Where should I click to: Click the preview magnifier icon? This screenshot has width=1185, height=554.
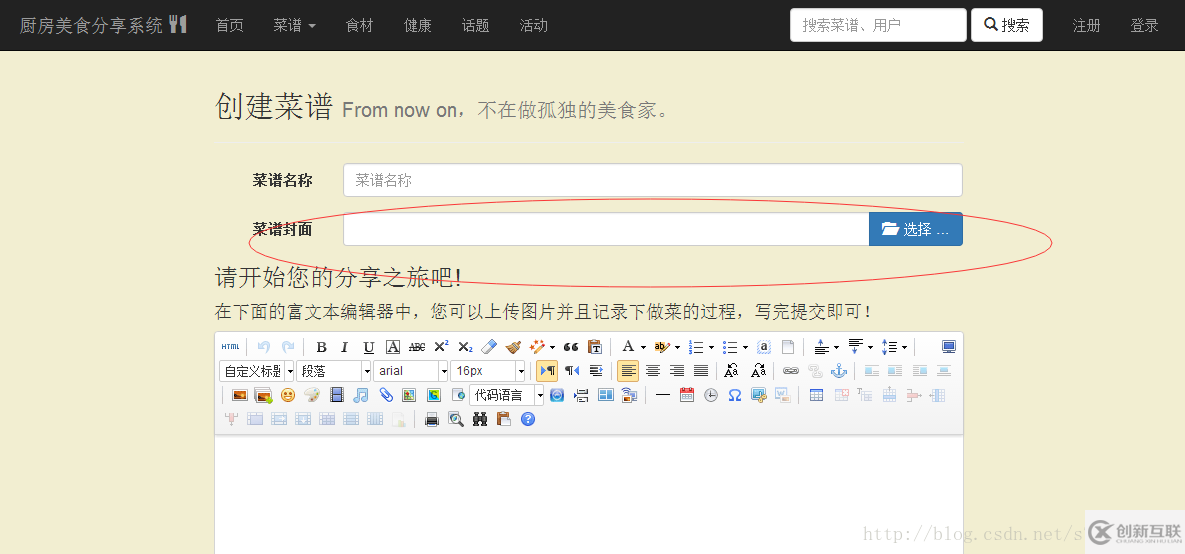456,419
